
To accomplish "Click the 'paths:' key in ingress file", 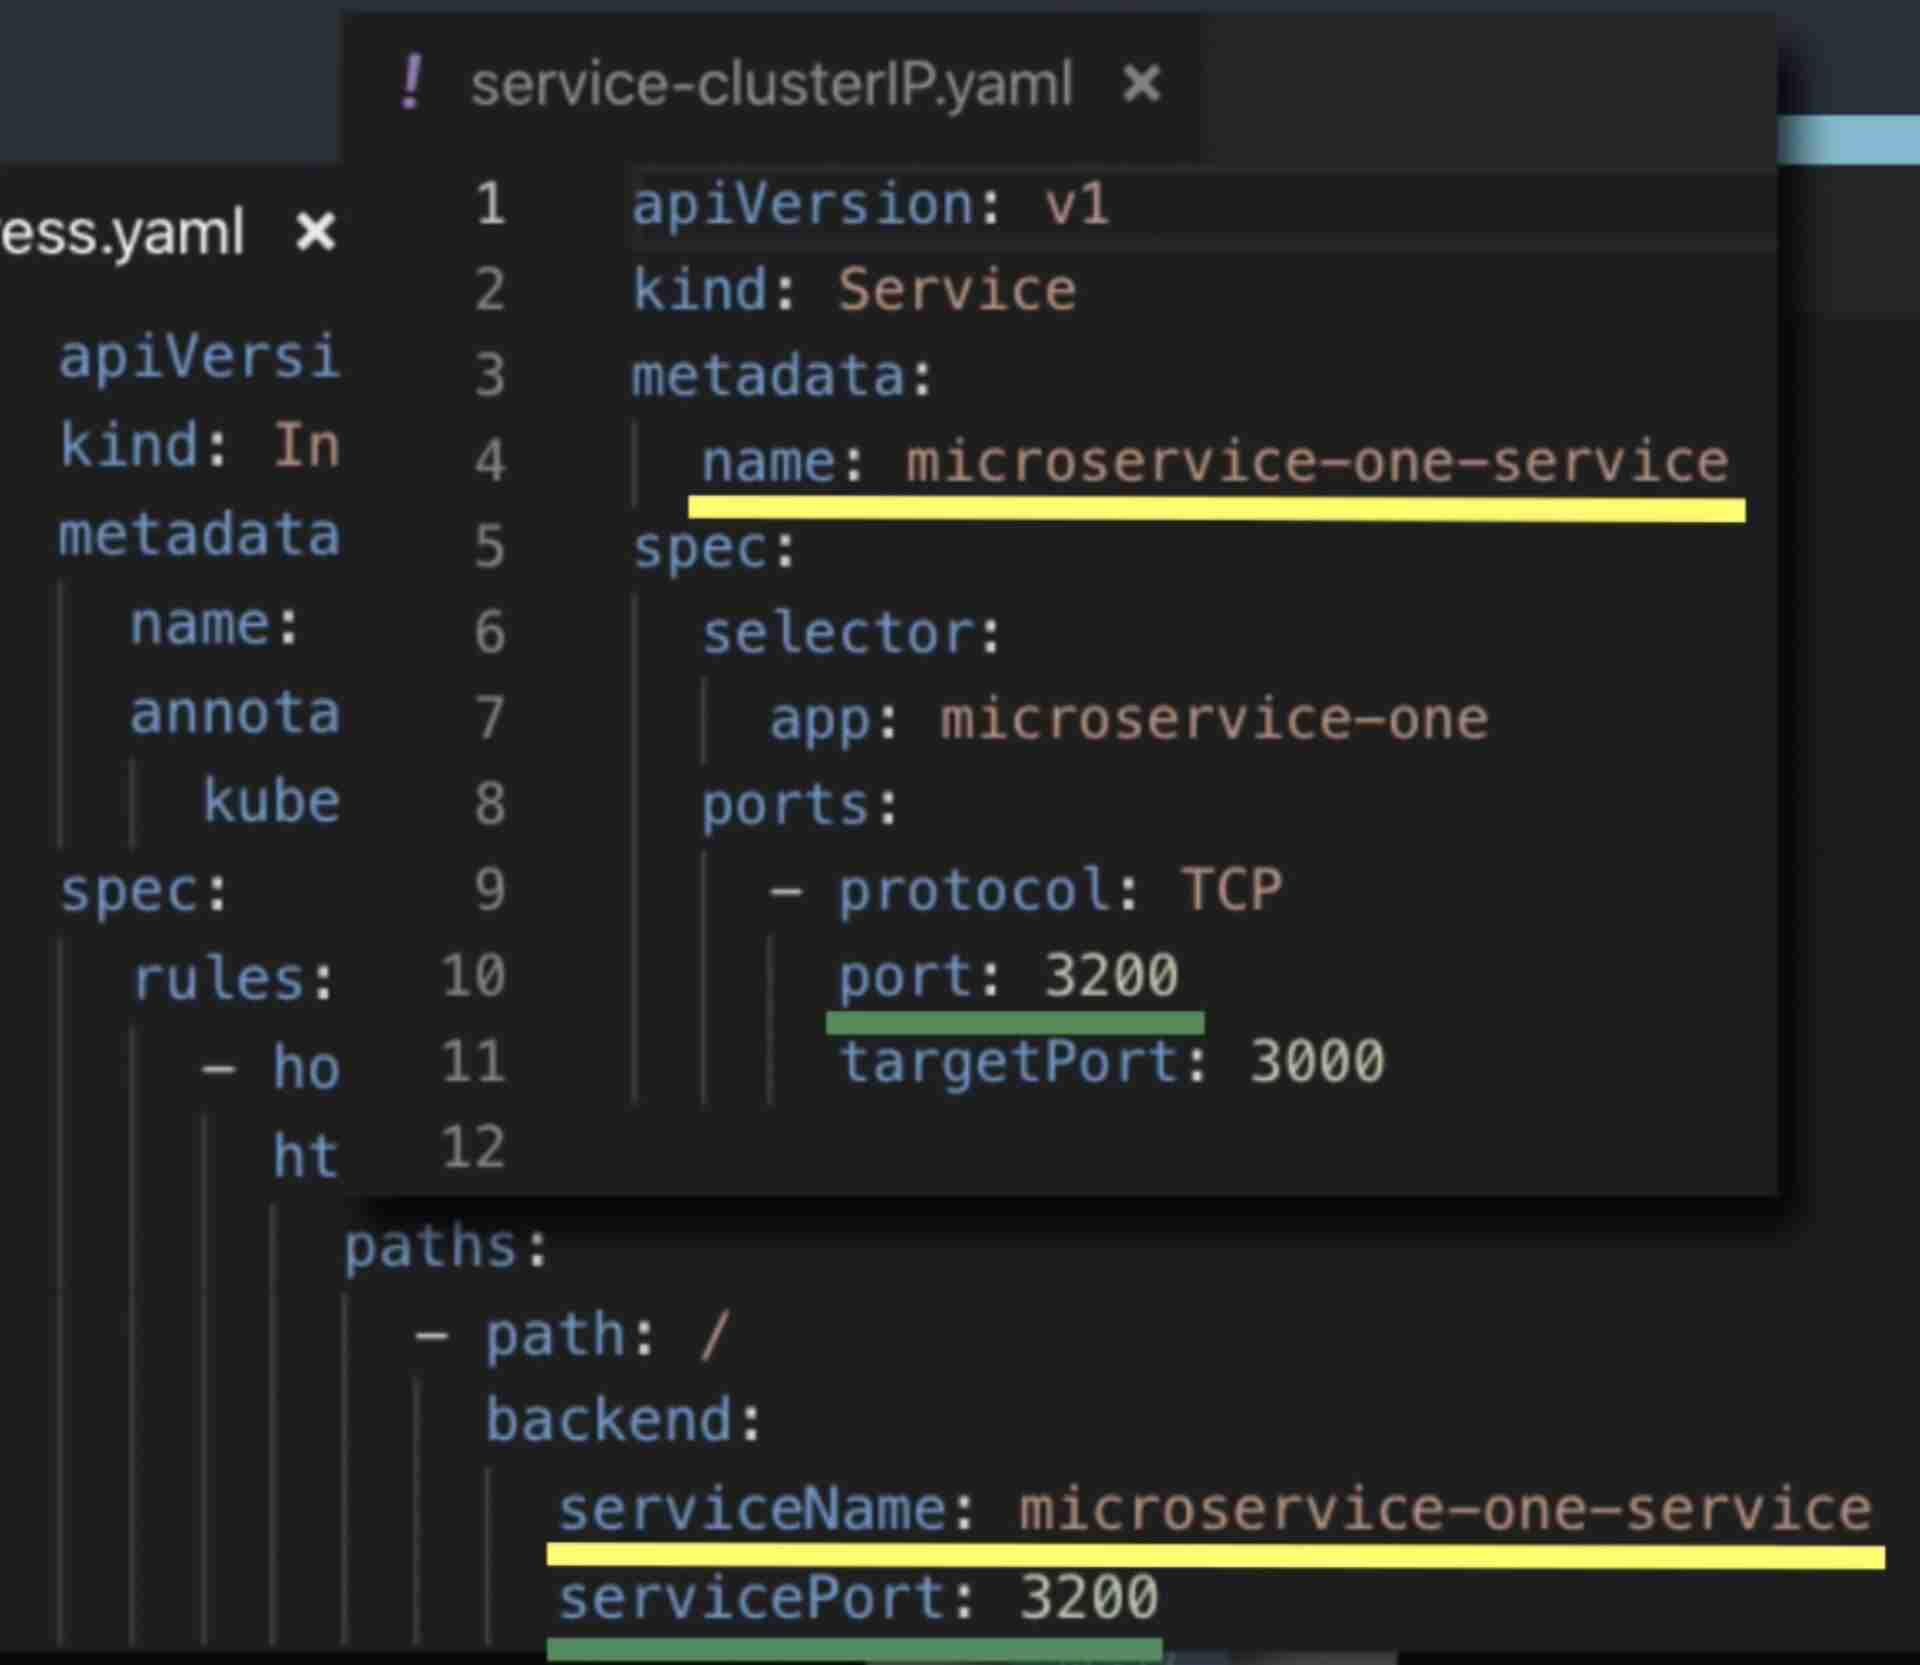I will (x=446, y=1248).
